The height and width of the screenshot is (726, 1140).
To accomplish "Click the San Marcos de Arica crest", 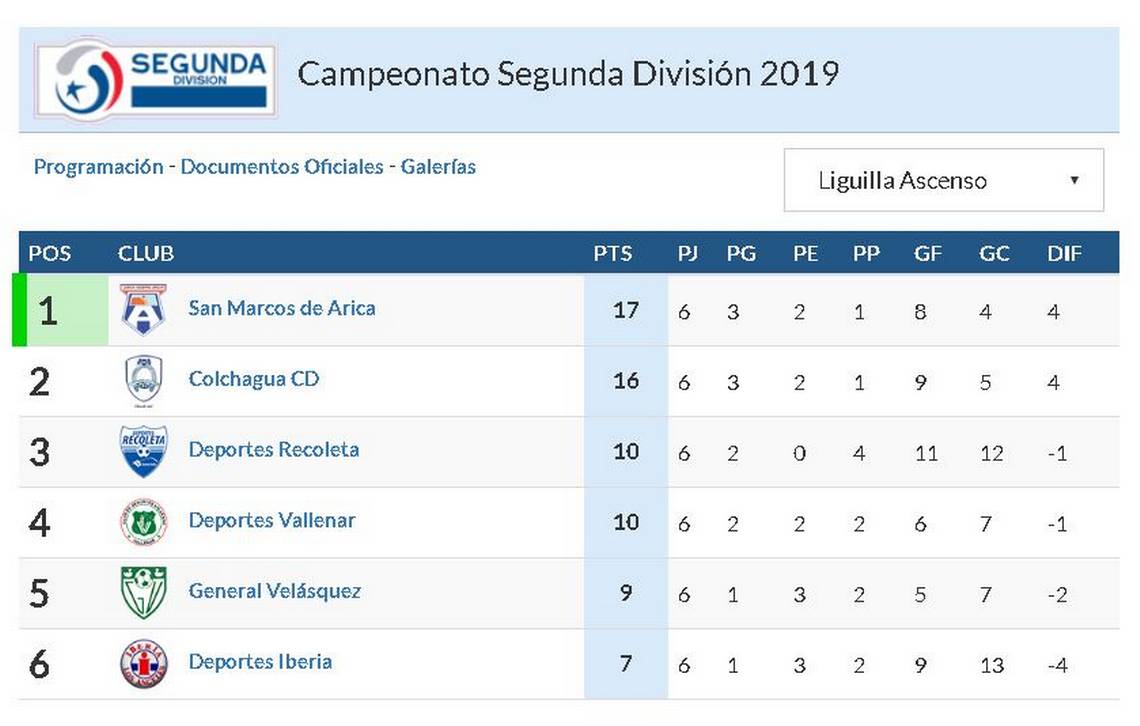I will pyautogui.click(x=143, y=310).
